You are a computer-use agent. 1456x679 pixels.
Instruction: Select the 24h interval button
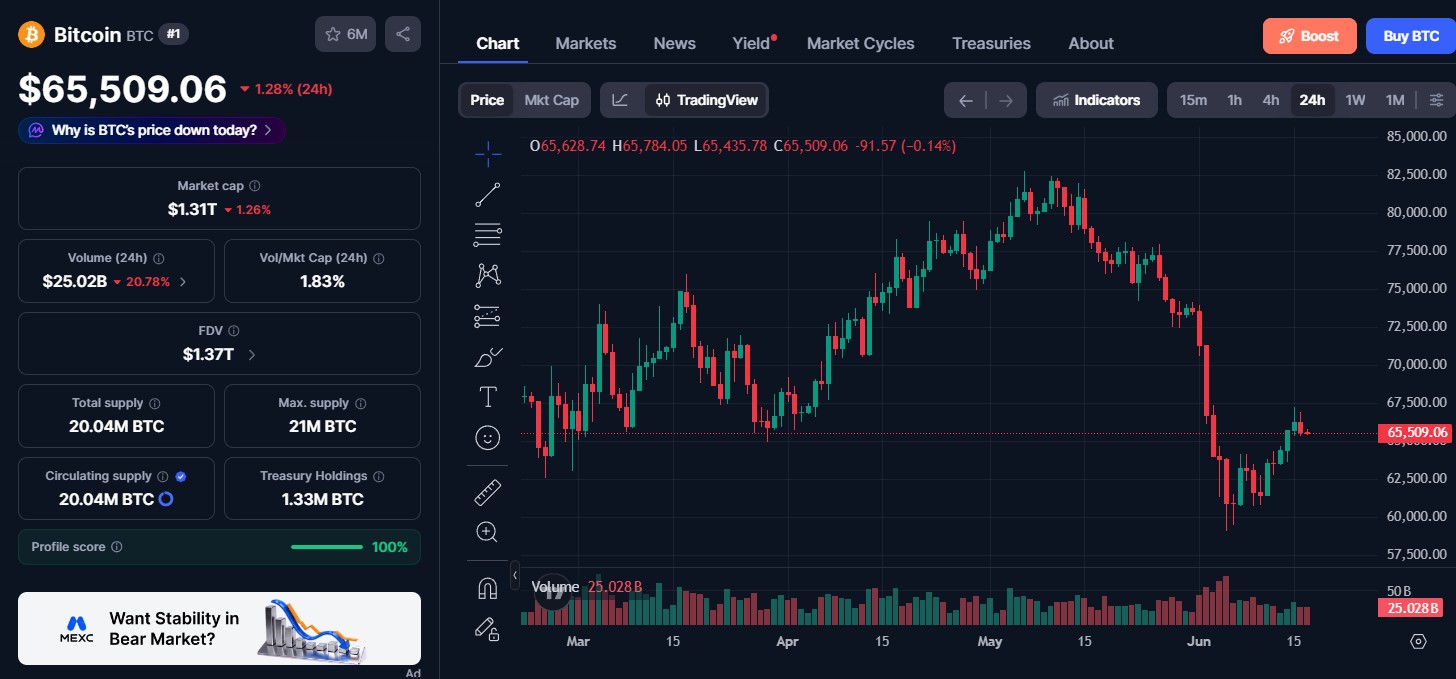(x=1312, y=100)
